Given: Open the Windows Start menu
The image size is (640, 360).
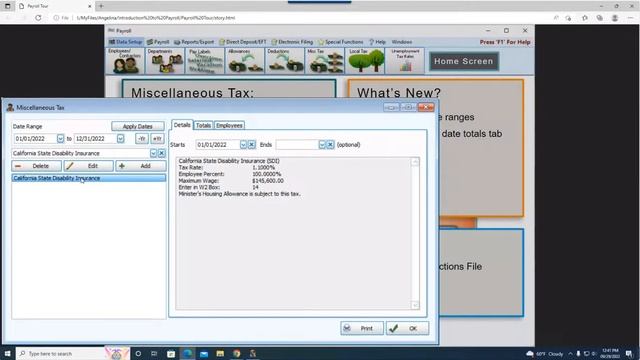Looking at the screenshot, I should (7, 353).
